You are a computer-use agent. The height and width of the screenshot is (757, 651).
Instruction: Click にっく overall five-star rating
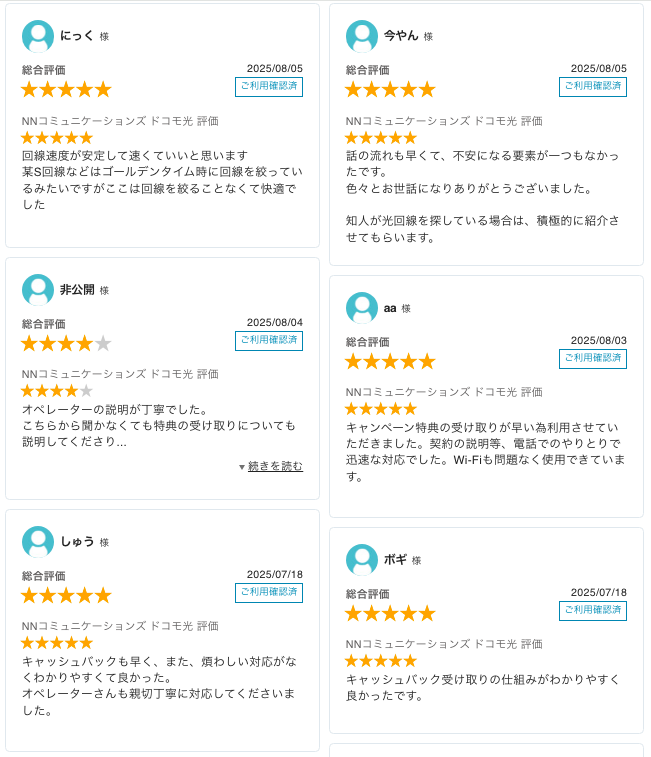[x=66, y=89]
